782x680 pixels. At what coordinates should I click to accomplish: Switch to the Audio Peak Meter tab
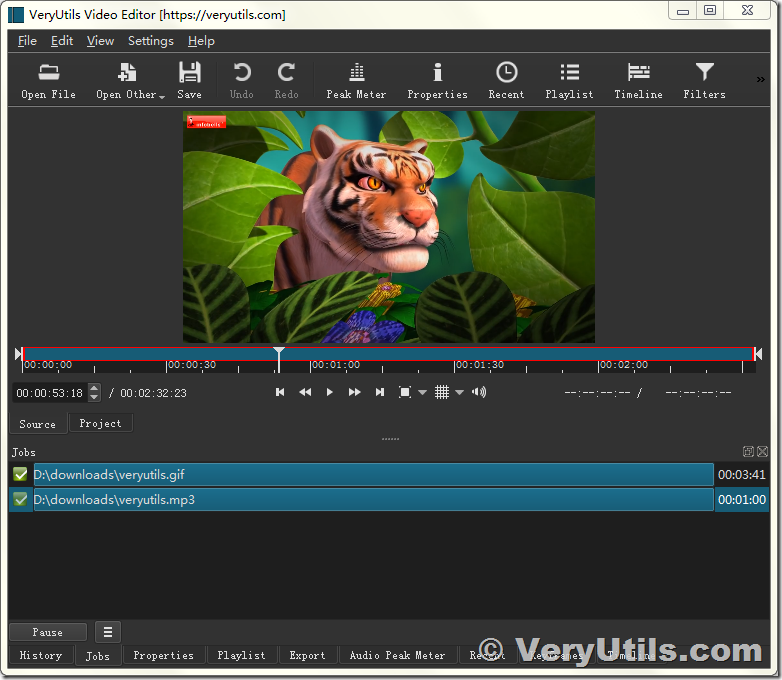pyautogui.click(x=397, y=655)
